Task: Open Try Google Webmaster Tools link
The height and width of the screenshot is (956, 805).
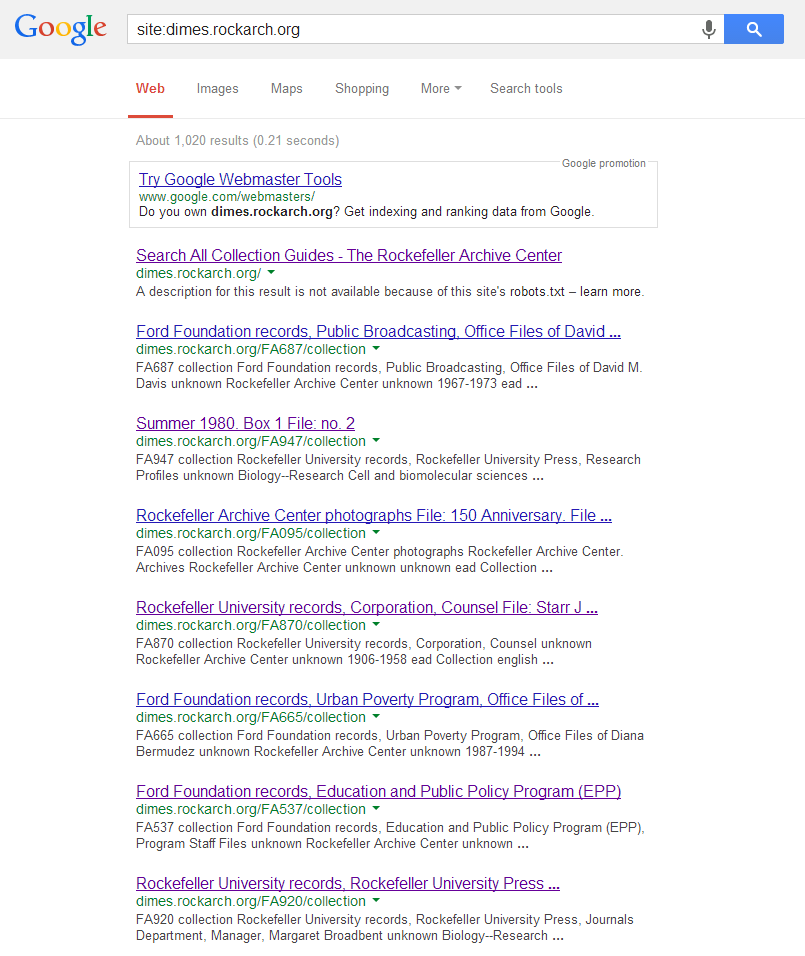Action: coord(240,179)
